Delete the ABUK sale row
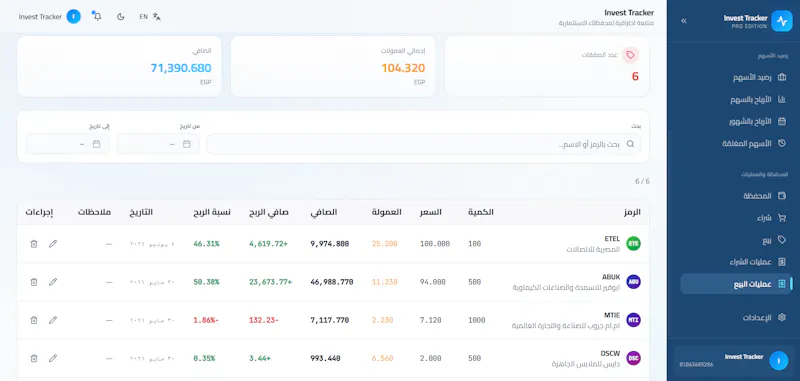Screen dimensions: 800x381 (x=34, y=282)
